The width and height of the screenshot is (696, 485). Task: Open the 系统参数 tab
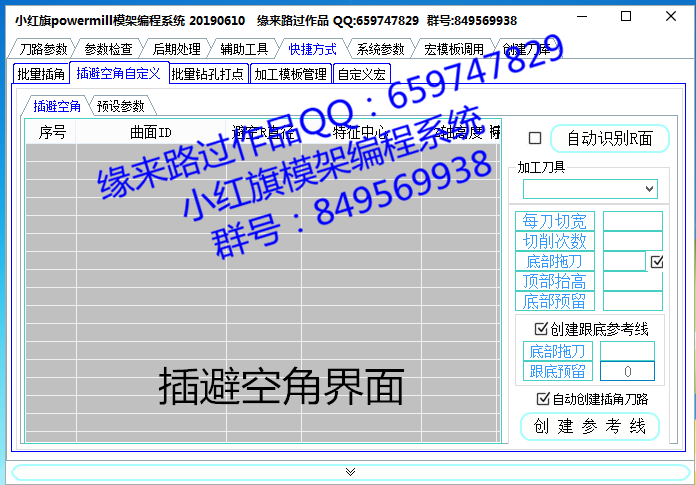(380, 49)
